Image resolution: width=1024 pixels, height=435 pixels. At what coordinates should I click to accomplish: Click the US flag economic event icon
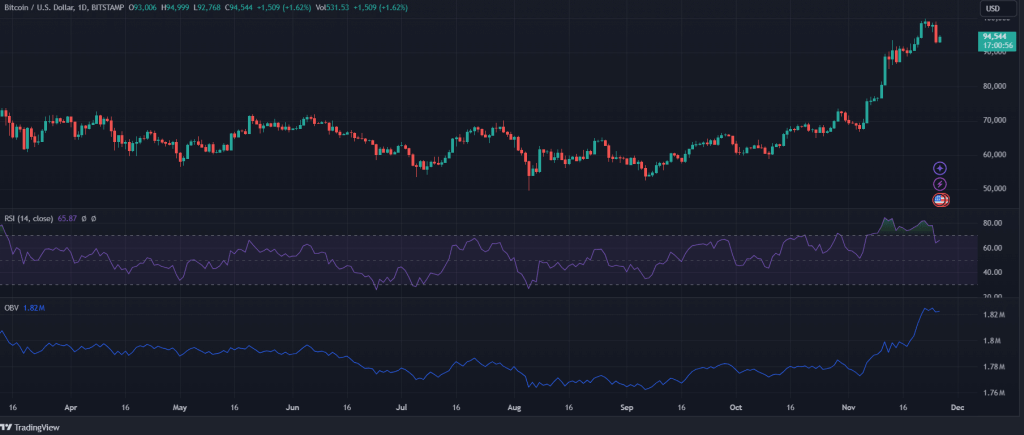(x=940, y=200)
